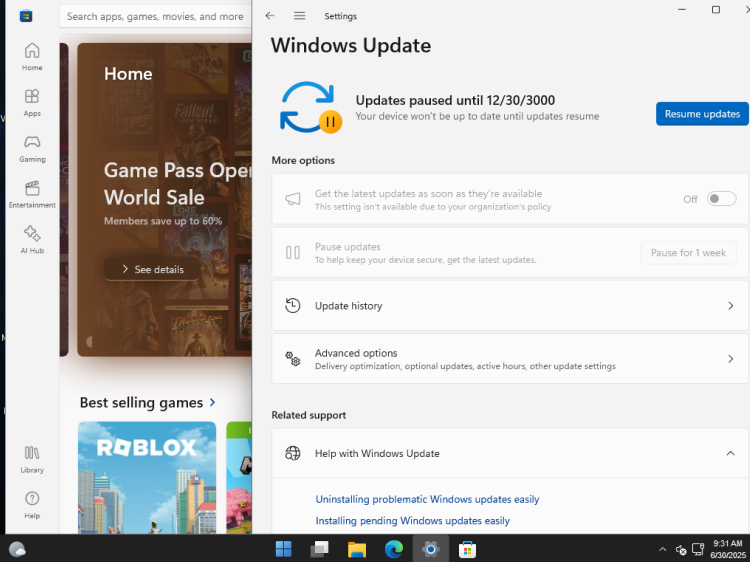Screen dimensions: 750x562
Task: Click the Microsoft Store taskbar icon
Action: point(467,549)
